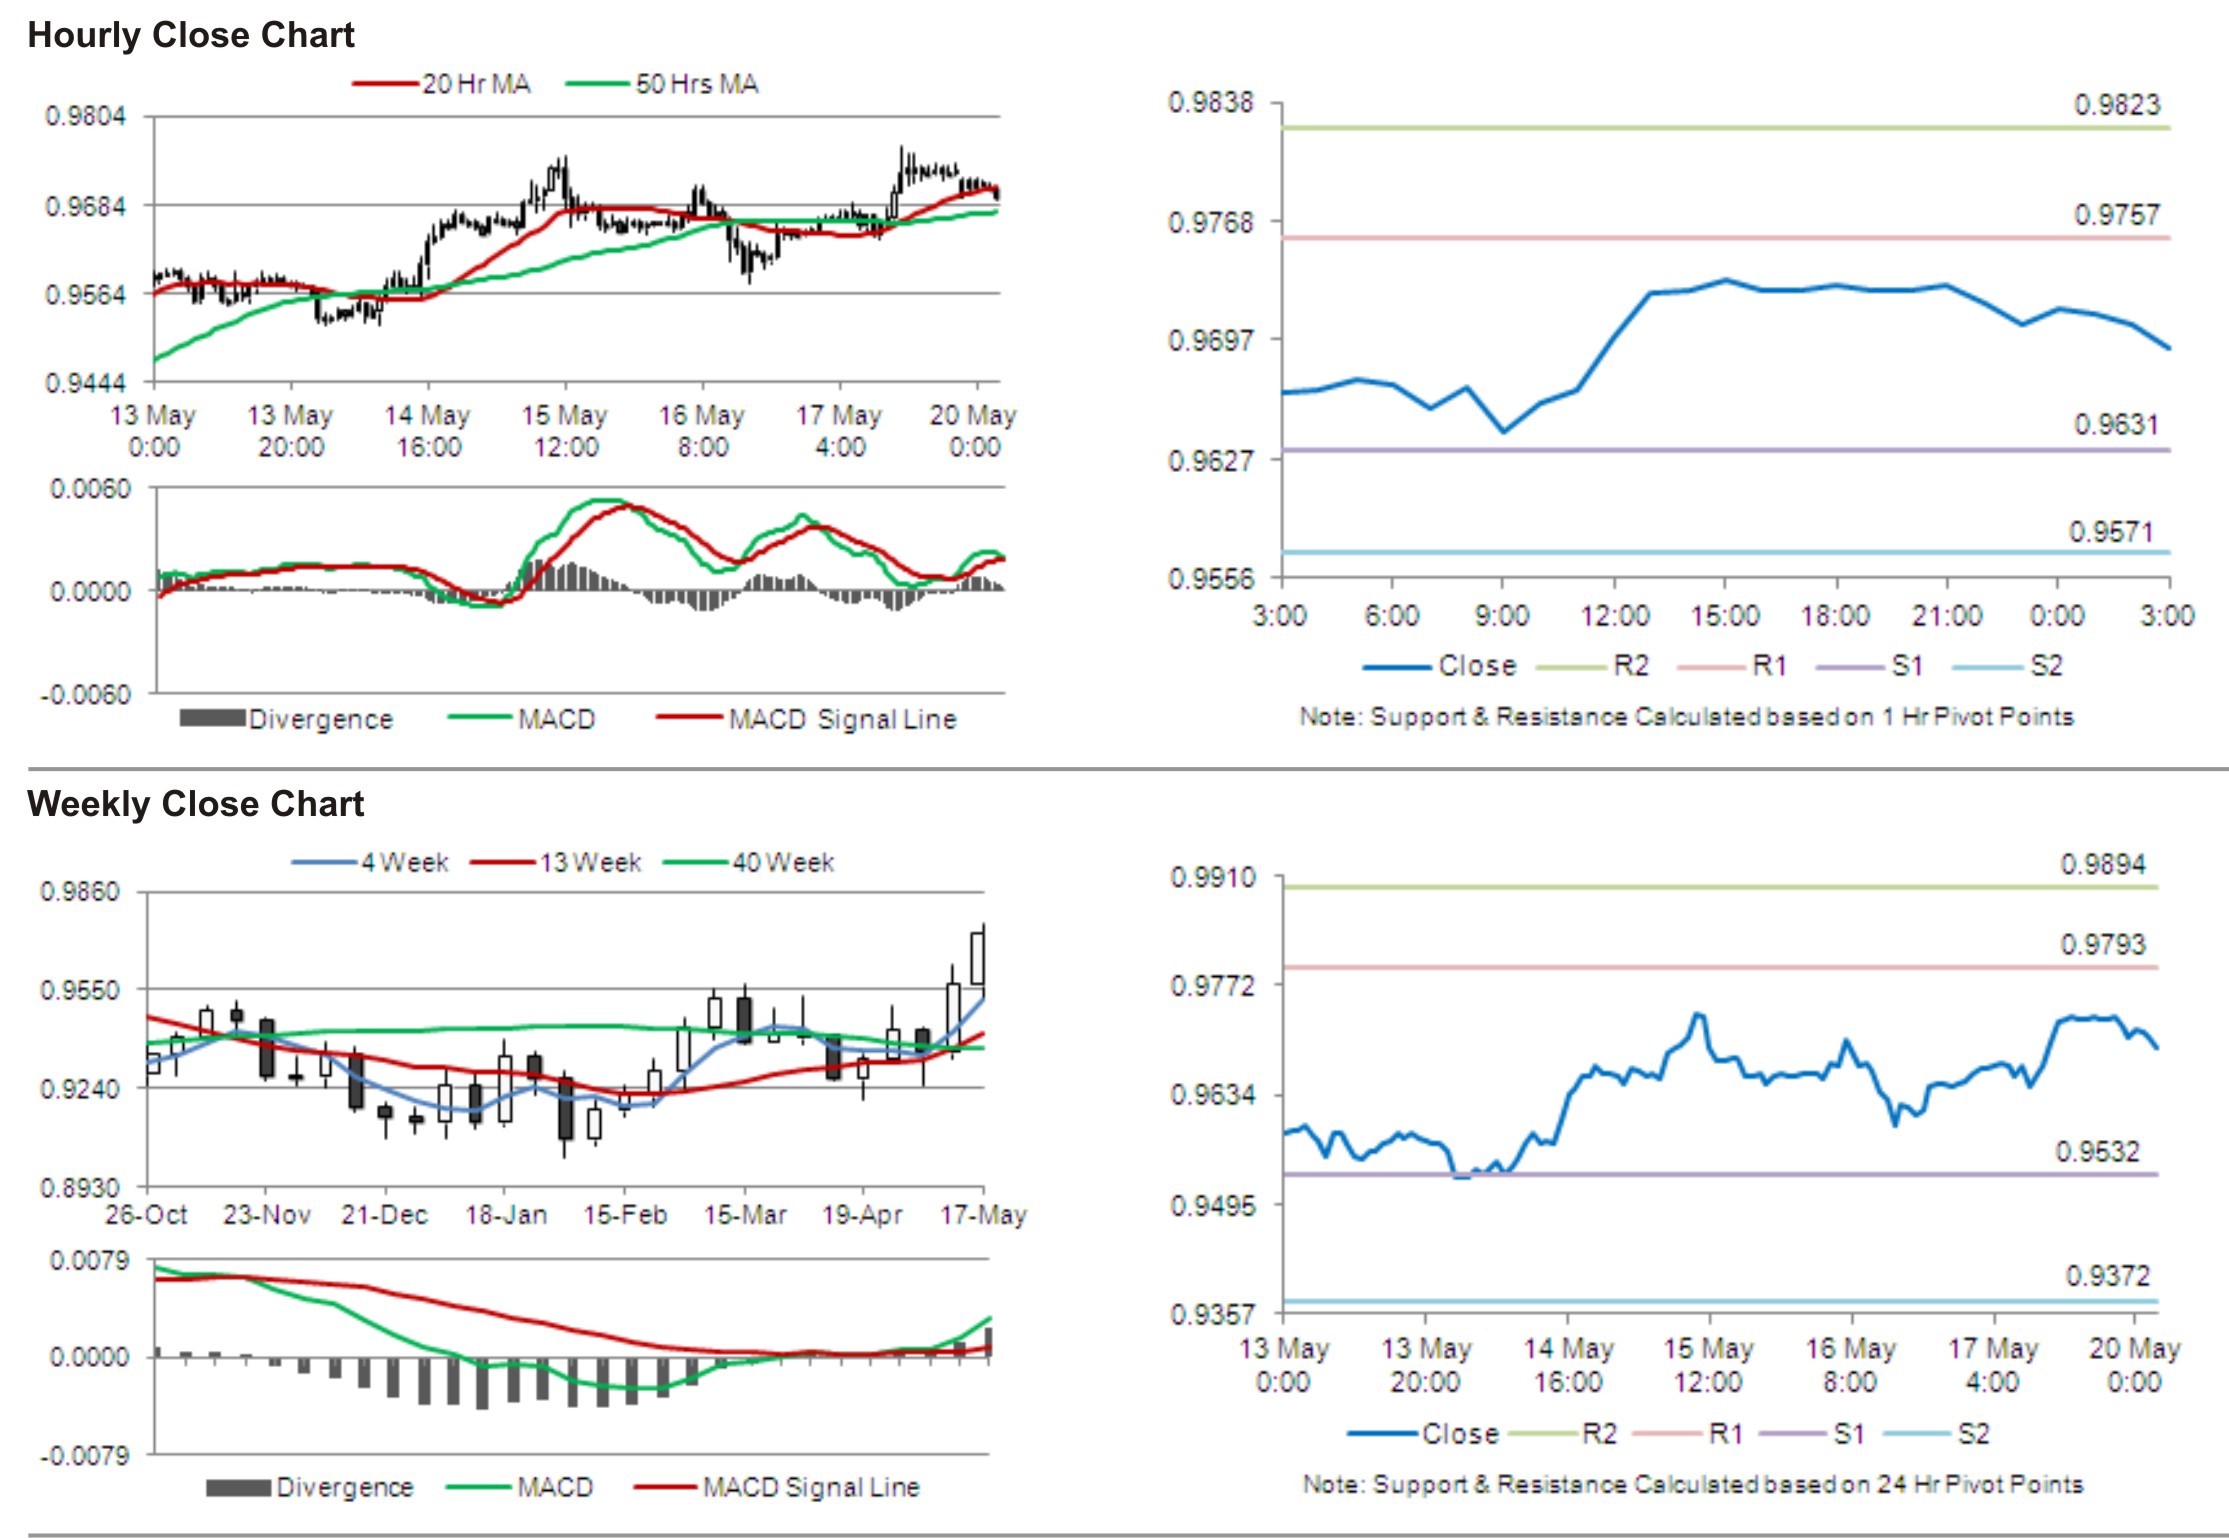Click the y-axis label 0.9804 on the hourly chart
This screenshot has width=2229, height=1538.
click(86, 116)
